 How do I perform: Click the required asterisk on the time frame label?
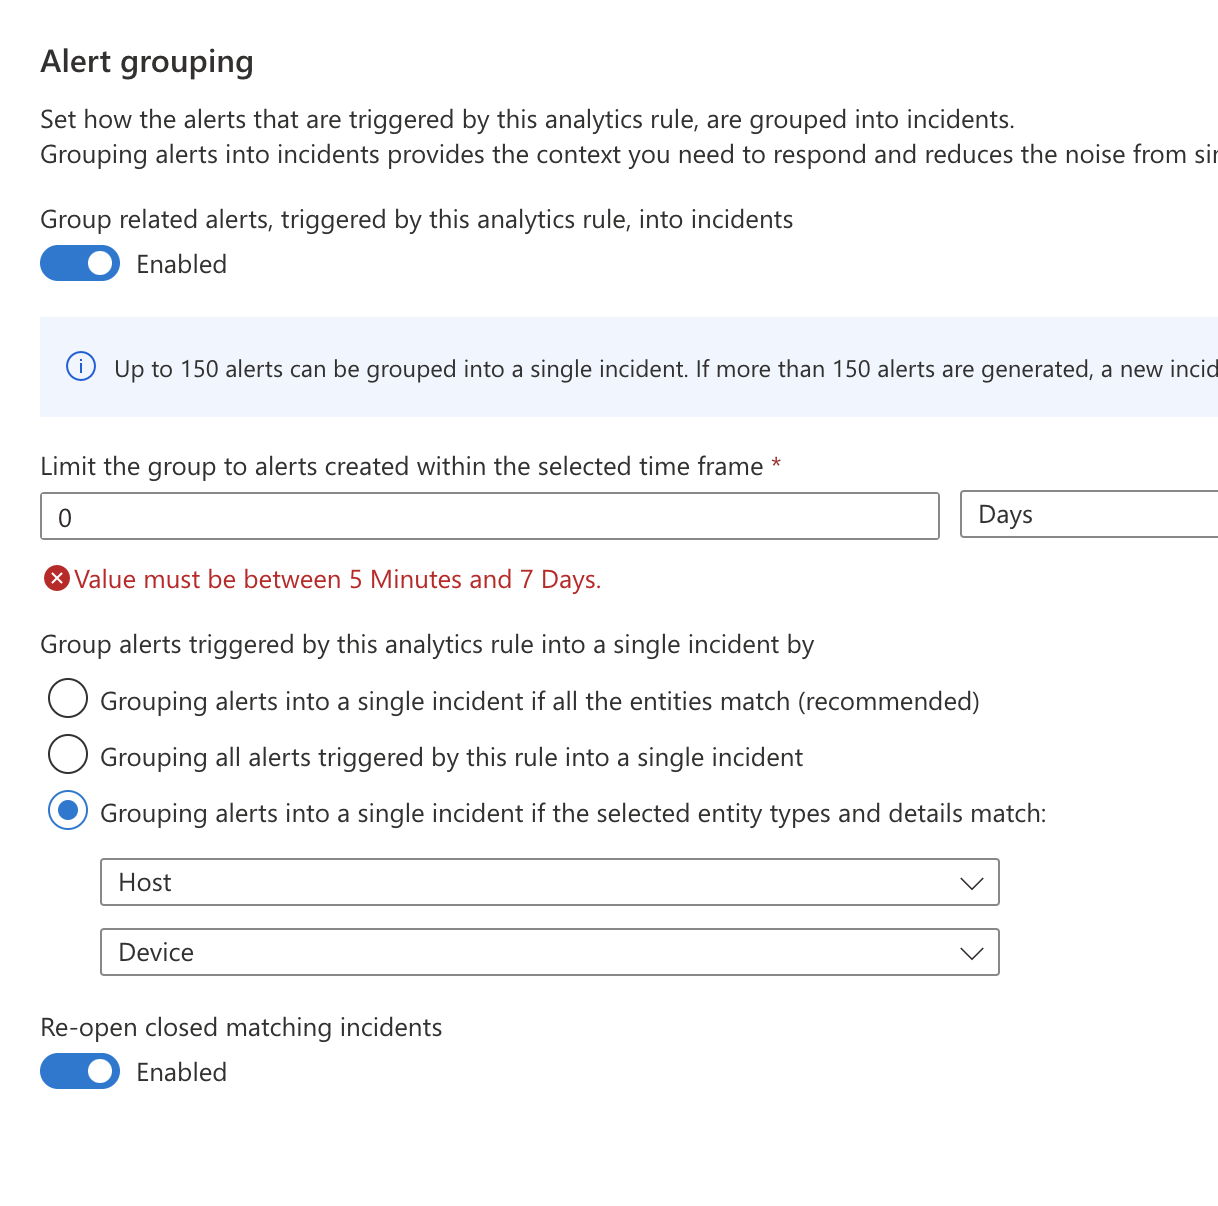coord(776,465)
